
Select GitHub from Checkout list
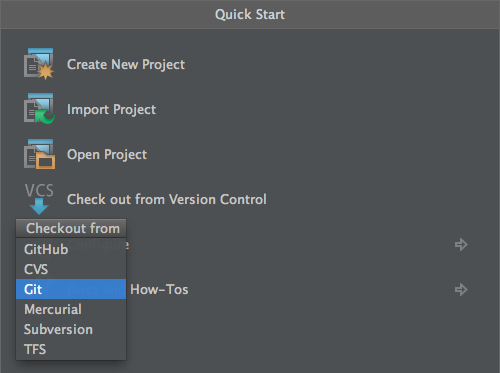point(71,249)
